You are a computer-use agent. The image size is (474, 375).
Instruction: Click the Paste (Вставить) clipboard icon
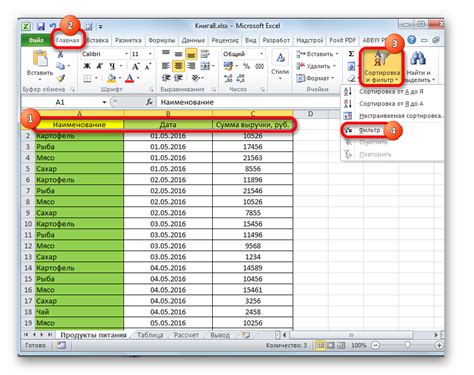(x=40, y=59)
